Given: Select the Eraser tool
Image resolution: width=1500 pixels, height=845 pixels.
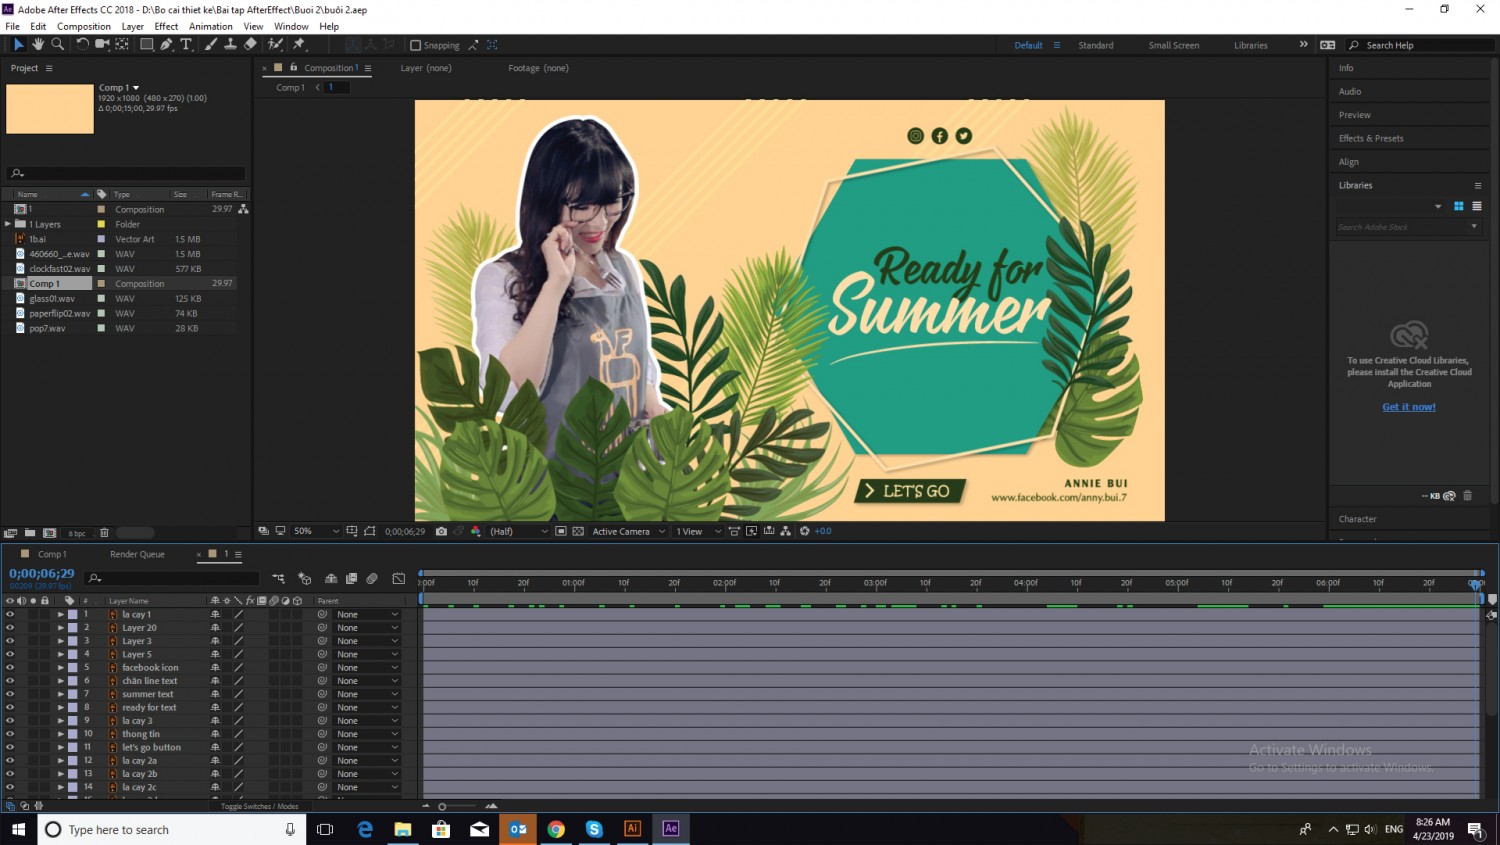Looking at the screenshot, I should coord(250,44).
